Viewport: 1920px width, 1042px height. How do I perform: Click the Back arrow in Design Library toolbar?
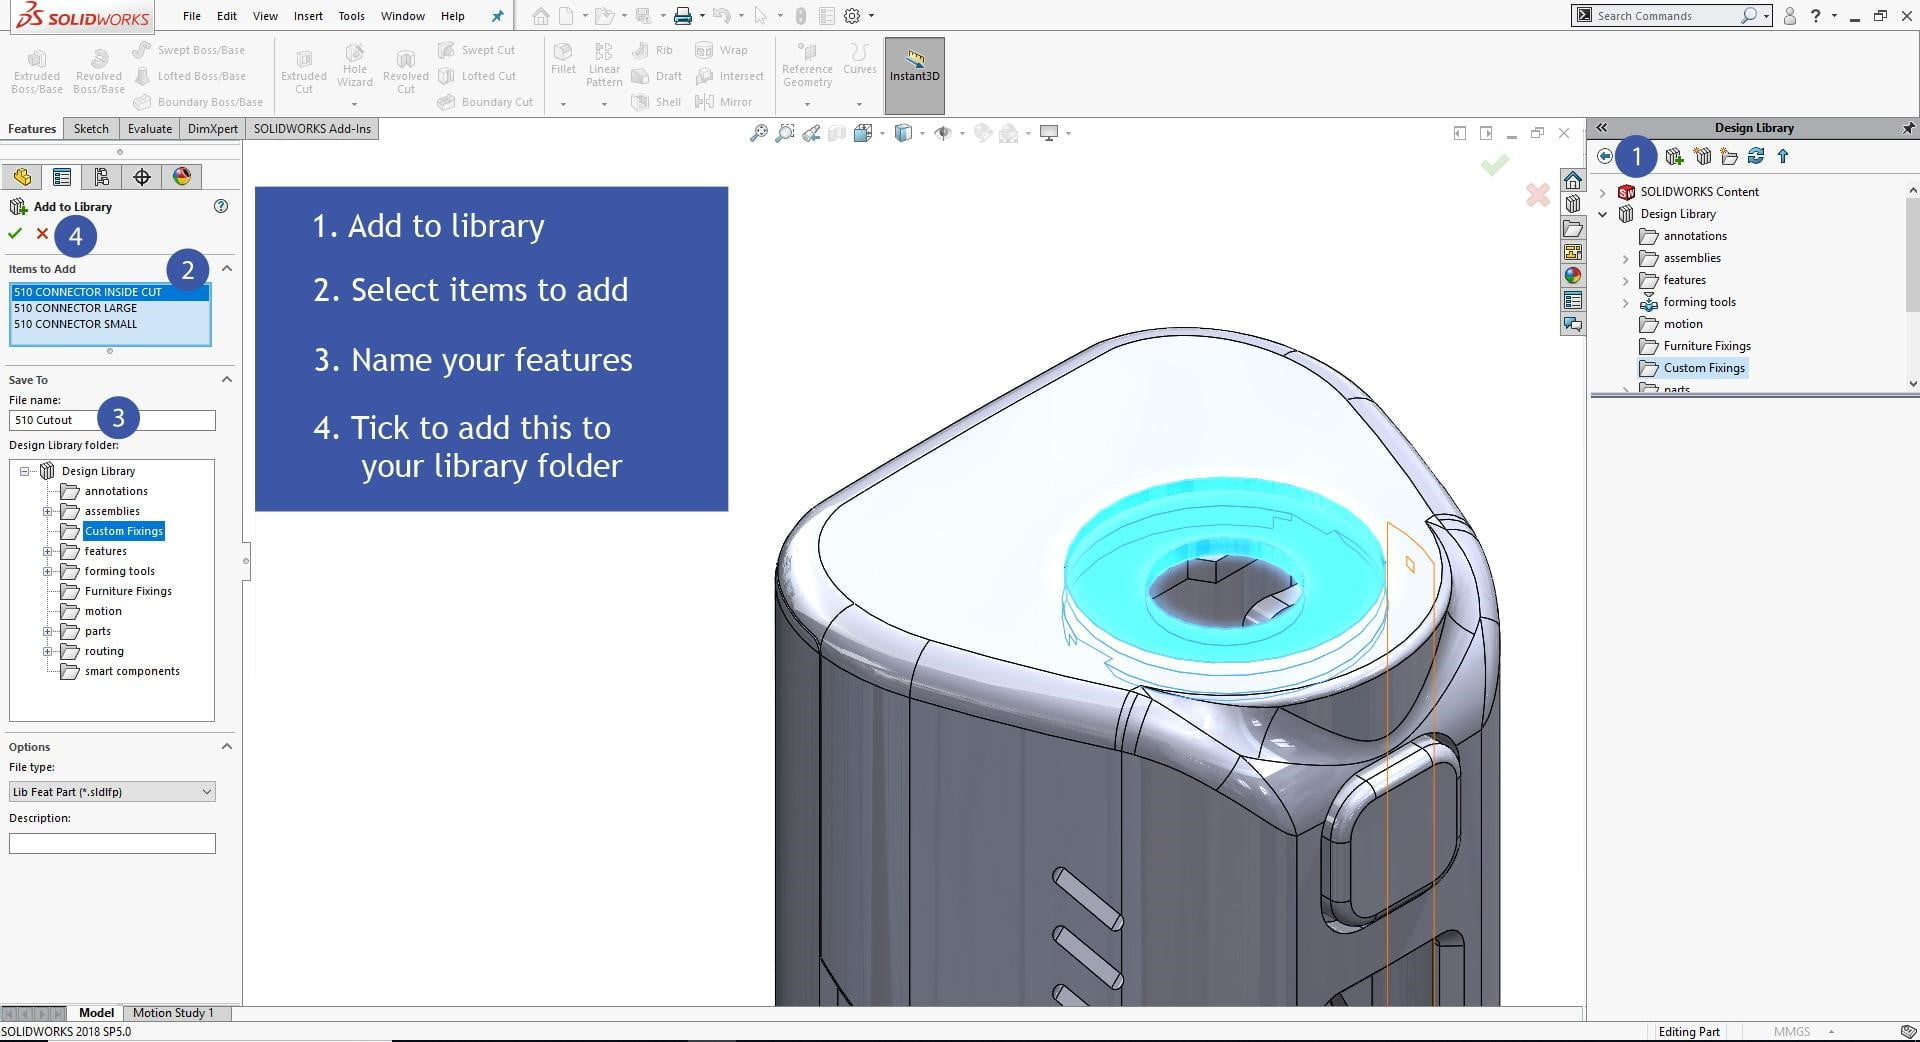pos(1604,156)
